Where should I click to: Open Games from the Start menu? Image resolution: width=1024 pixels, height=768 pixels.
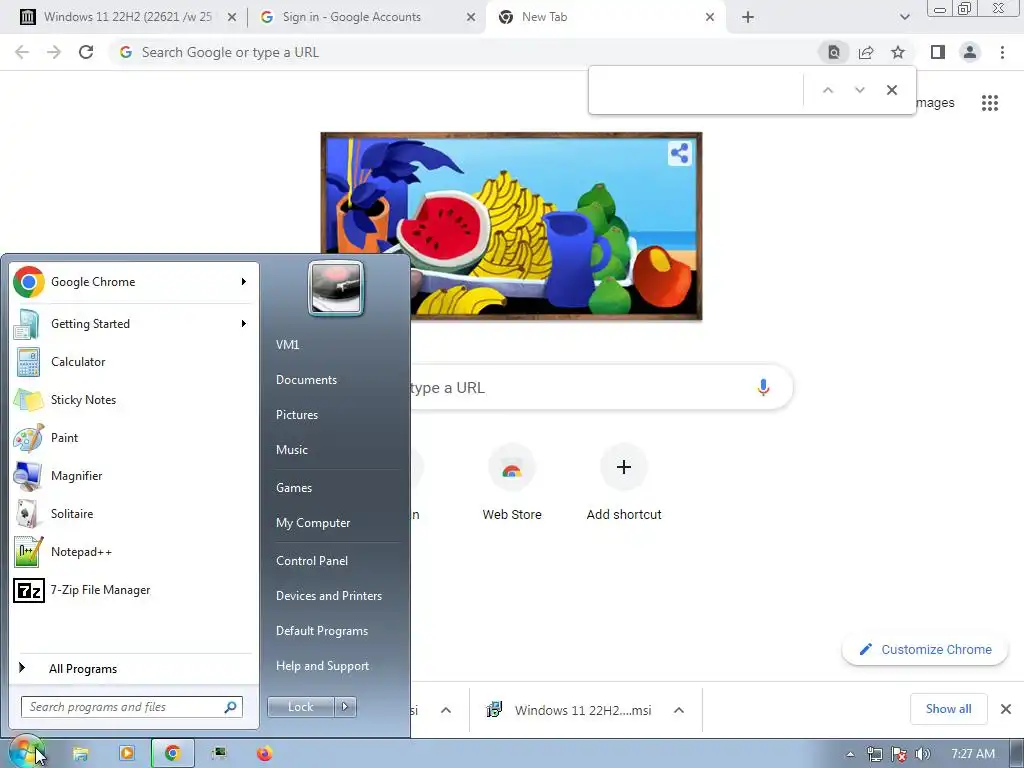pos(294,488)
